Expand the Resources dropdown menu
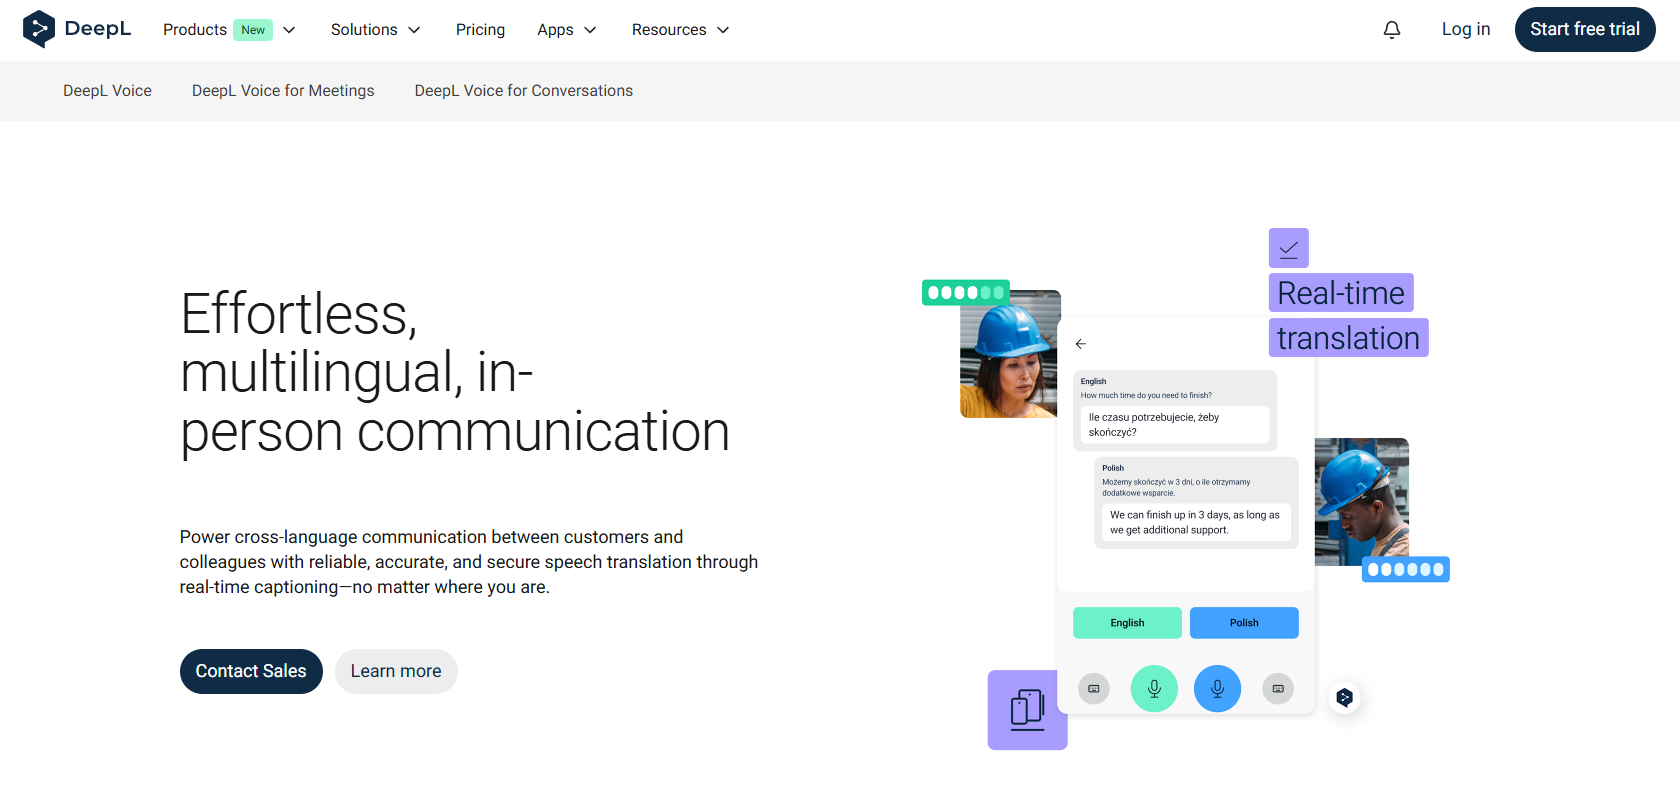Image resolution: width=1680 pixels, height=803 pixels. [x=680, y=30]
